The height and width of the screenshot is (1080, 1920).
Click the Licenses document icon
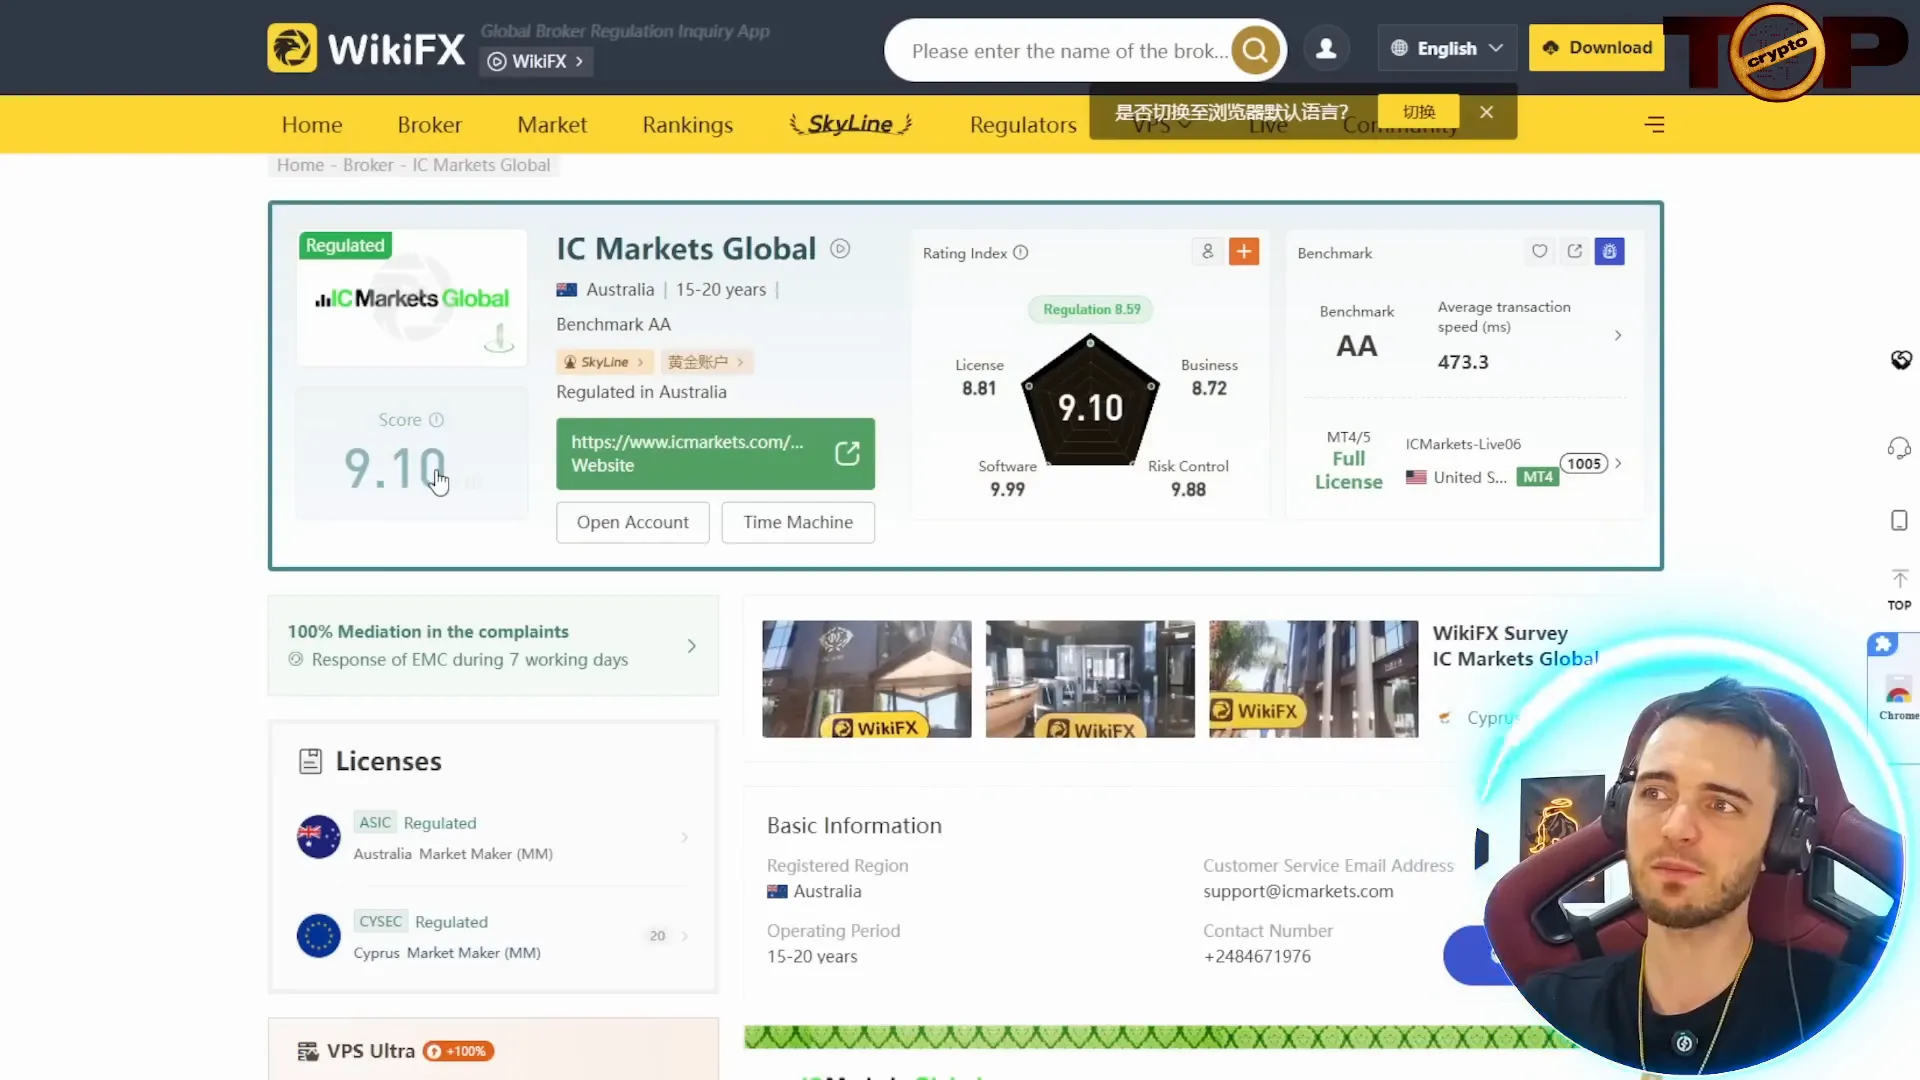click(310, 761)
